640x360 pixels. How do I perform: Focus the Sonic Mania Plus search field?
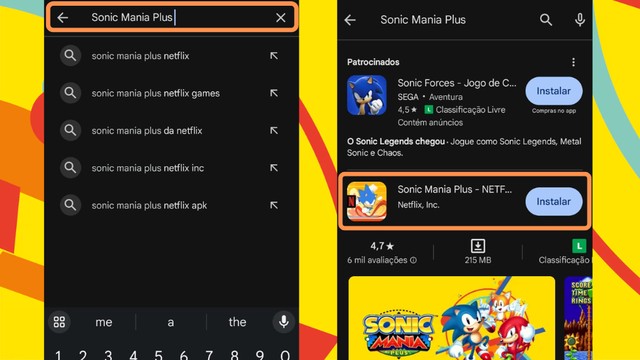(172, 17)
